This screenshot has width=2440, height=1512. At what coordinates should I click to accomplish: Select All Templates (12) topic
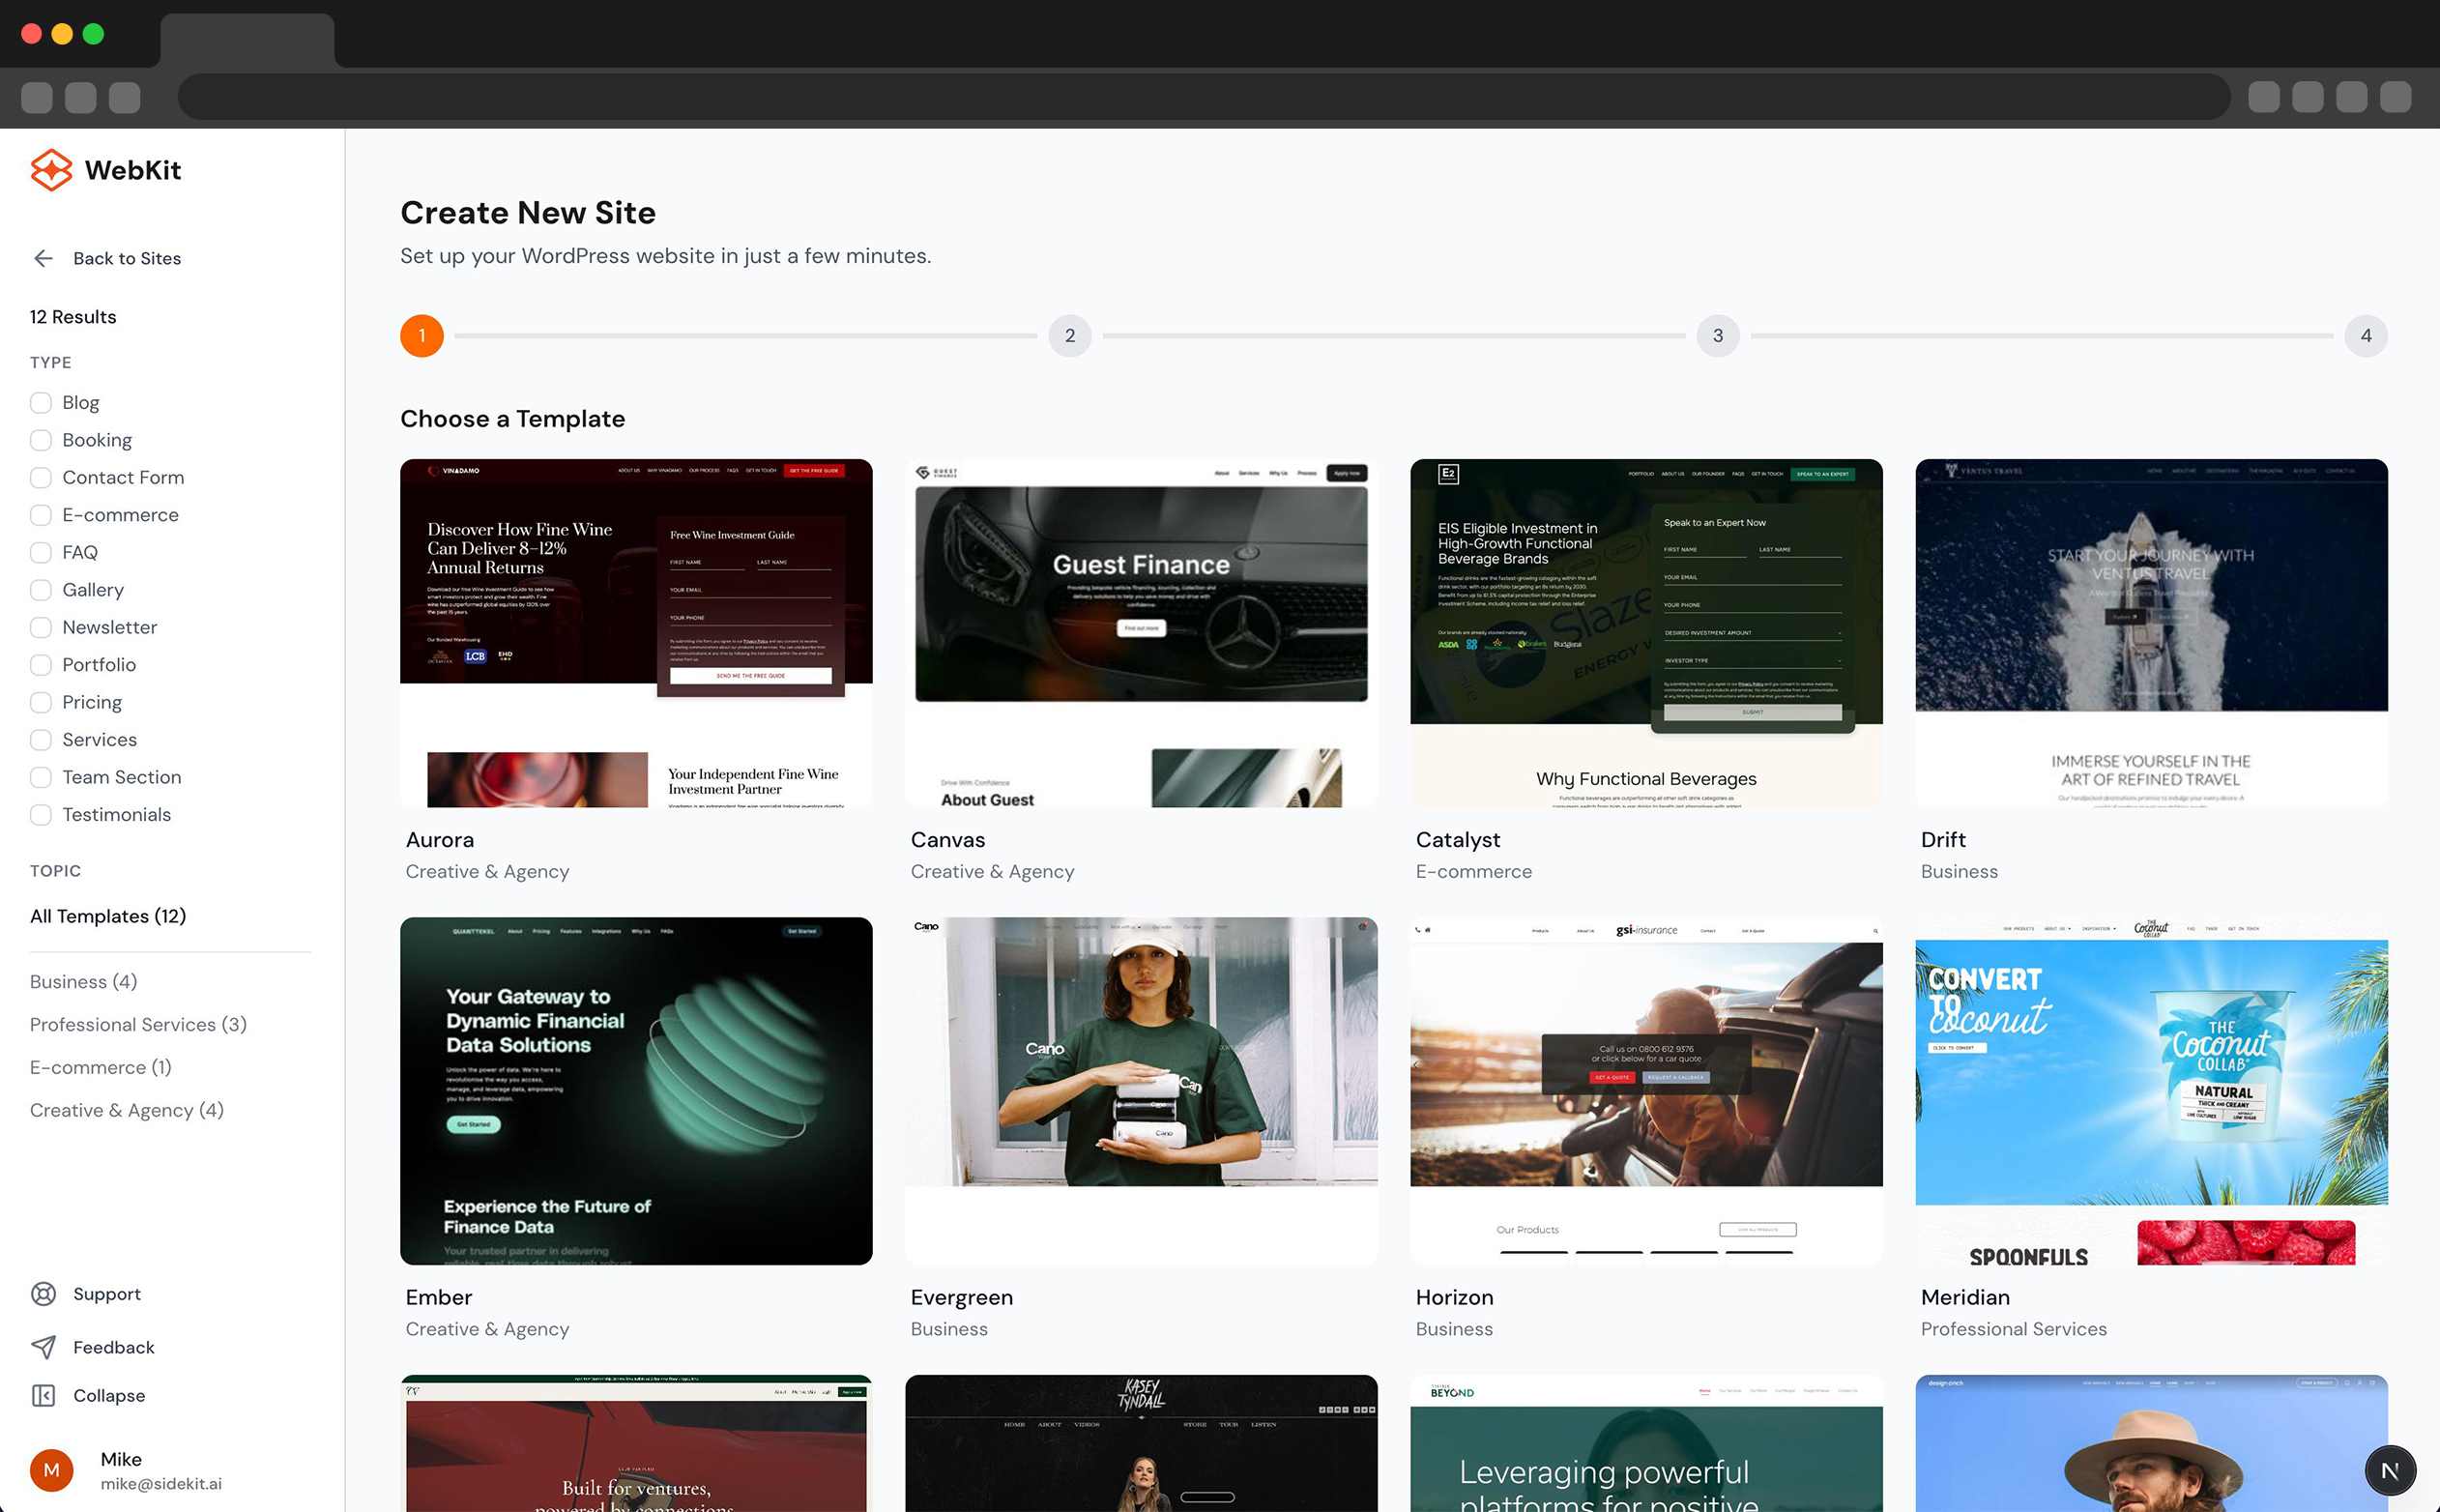pyautogui.click(x=108, y=916)
